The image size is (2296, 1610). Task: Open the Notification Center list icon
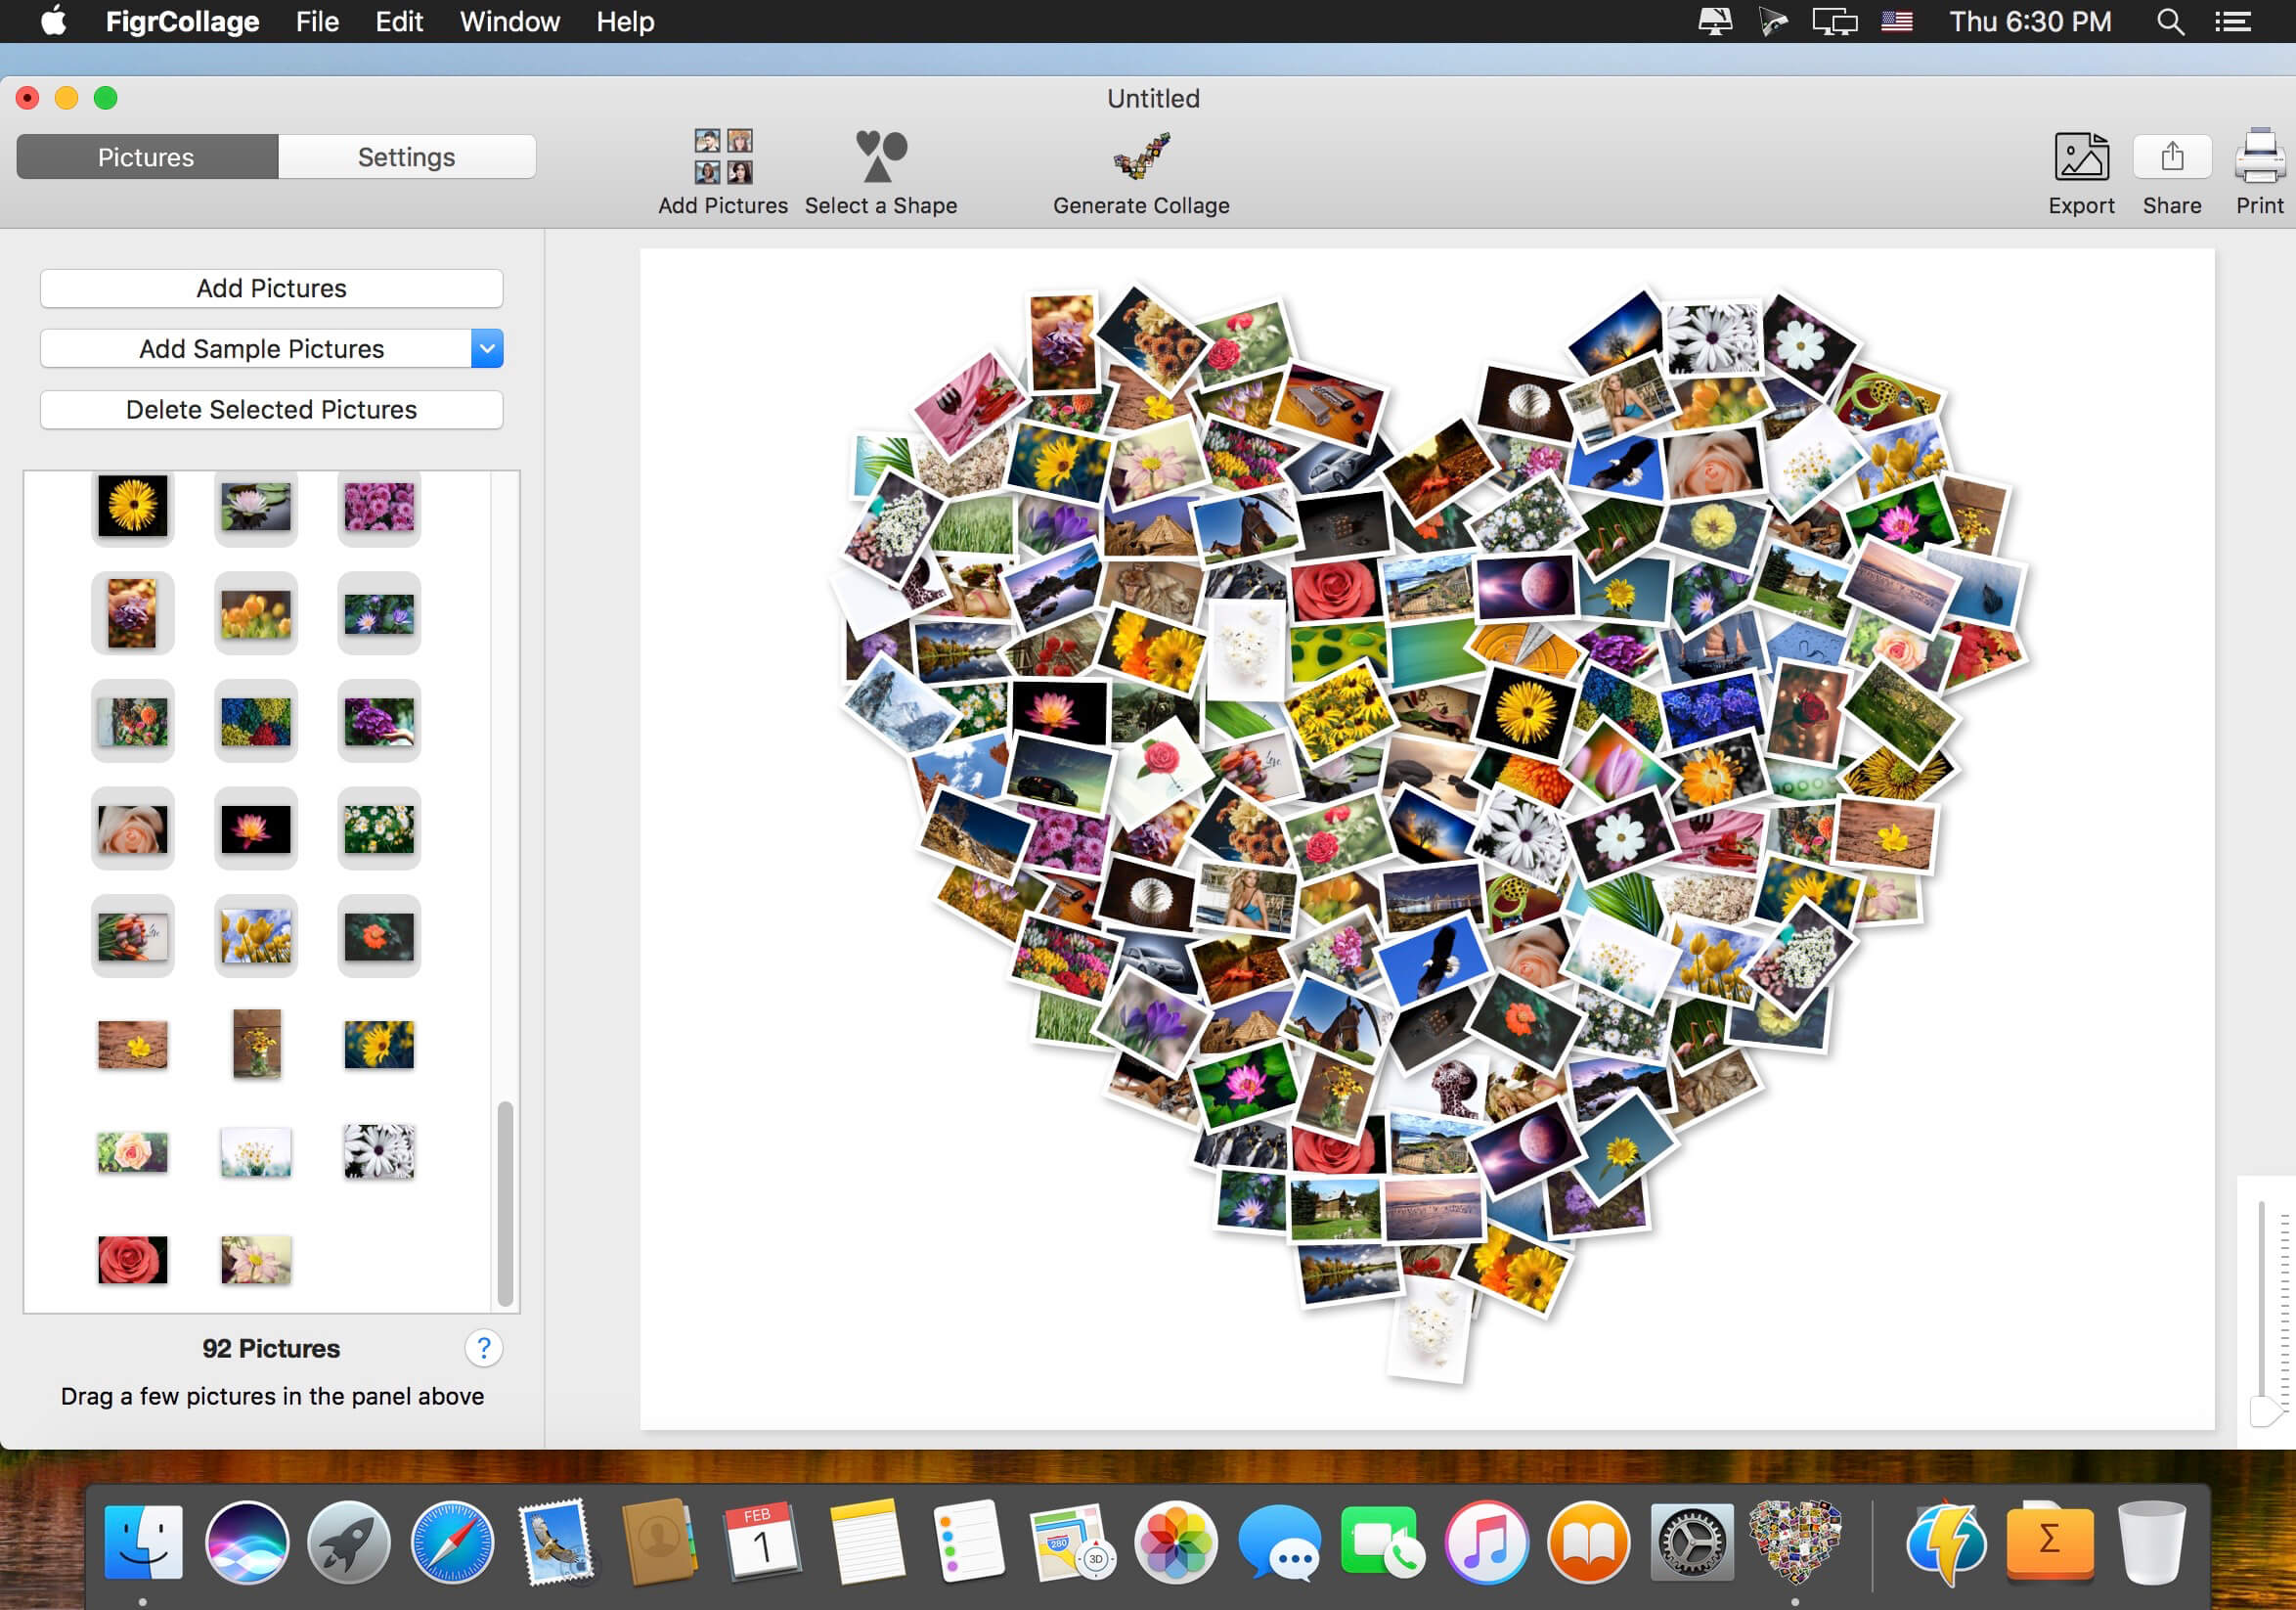2233,22
